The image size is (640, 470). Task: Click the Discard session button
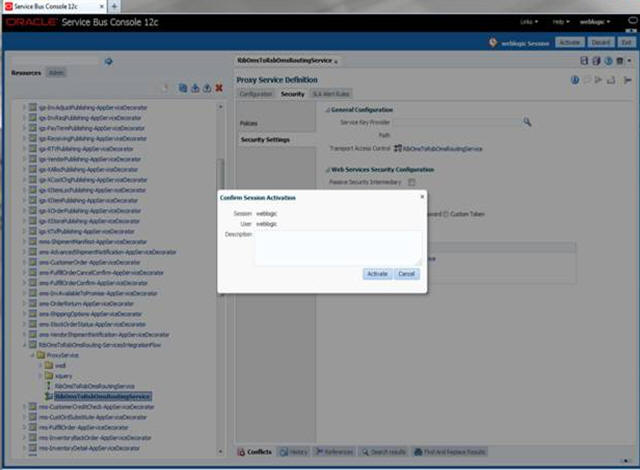point(600,42)
